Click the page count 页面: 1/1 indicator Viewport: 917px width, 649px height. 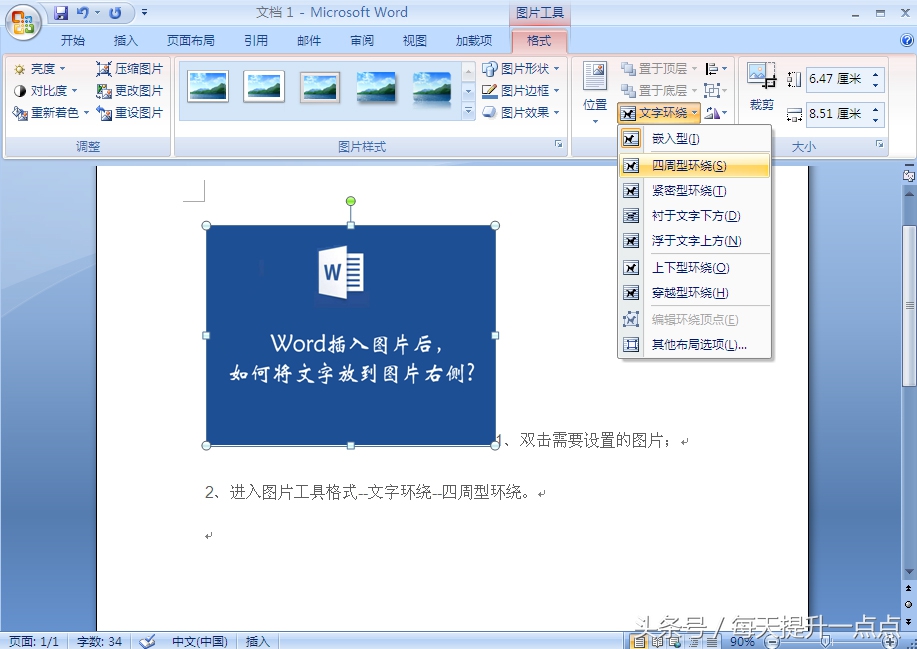[x=34, y=641]
